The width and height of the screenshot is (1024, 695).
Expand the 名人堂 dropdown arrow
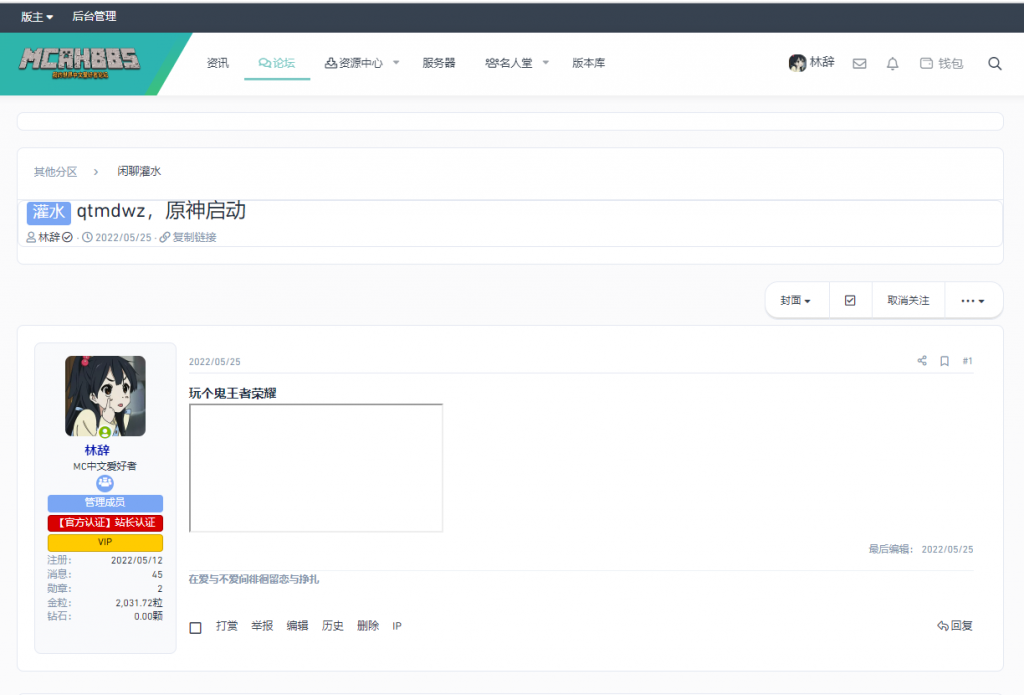[545, 63]
